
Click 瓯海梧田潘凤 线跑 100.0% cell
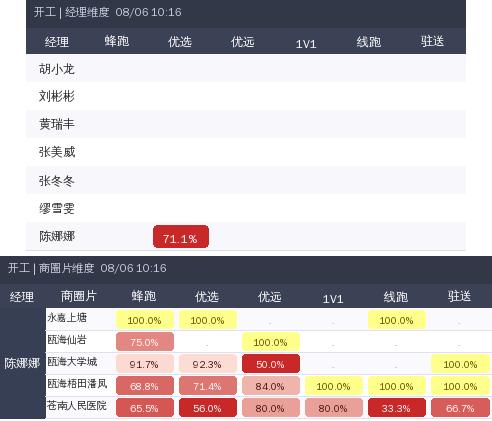[397, 386]
